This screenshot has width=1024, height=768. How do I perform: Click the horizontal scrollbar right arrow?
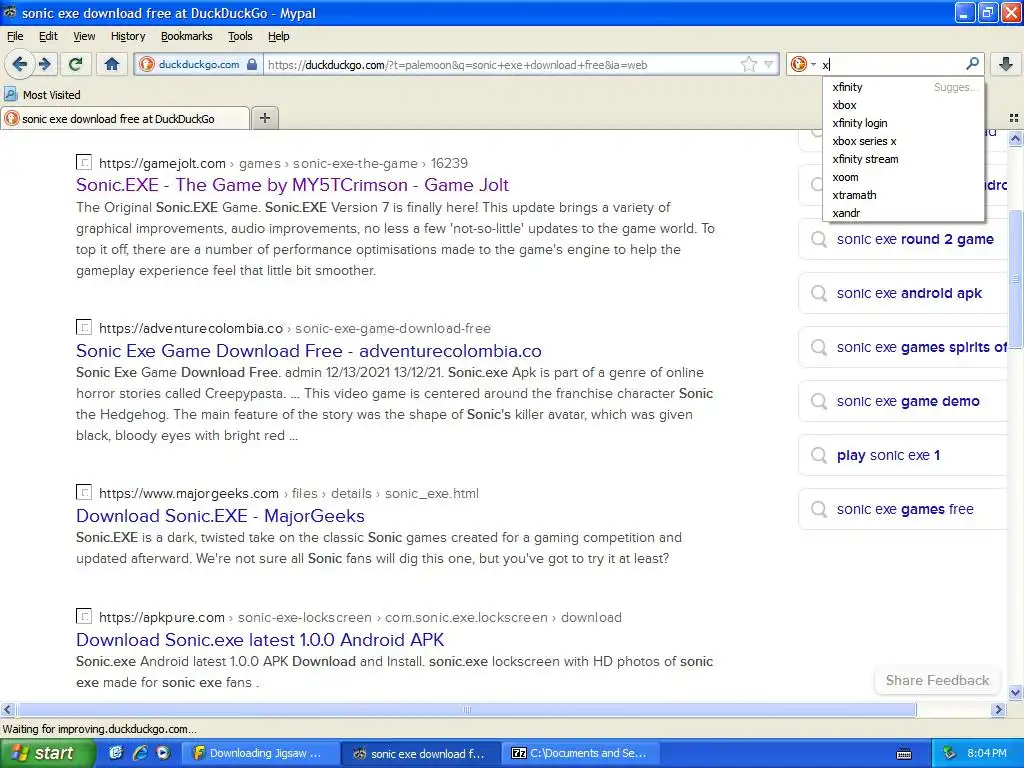[999, 709]
